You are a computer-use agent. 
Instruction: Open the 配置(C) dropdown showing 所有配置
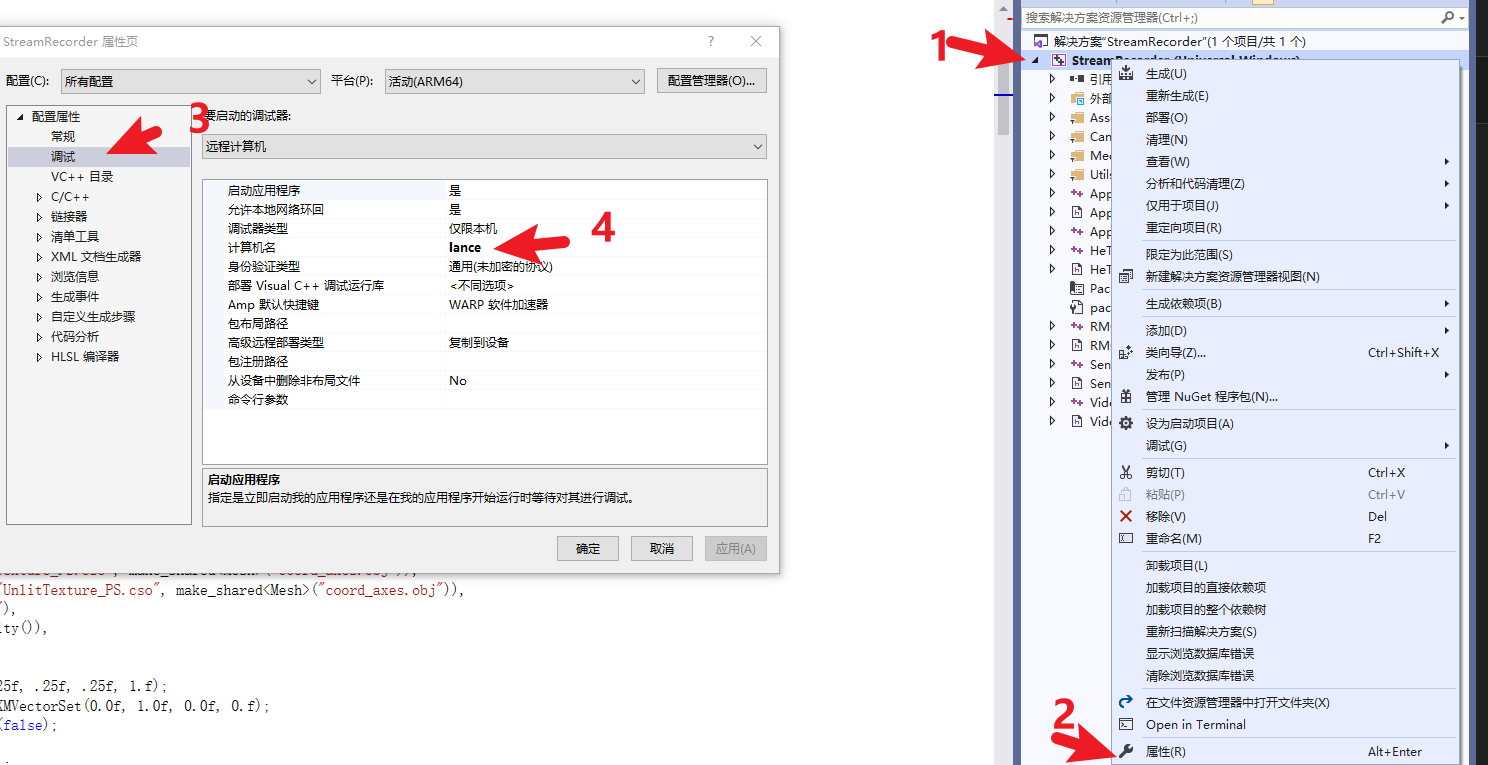click(190, 81)
